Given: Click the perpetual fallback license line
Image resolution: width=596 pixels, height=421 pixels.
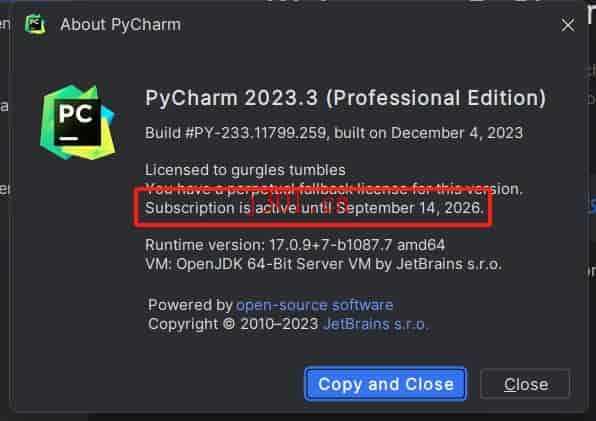Looking at the screenshot, I should pos(334,188).
